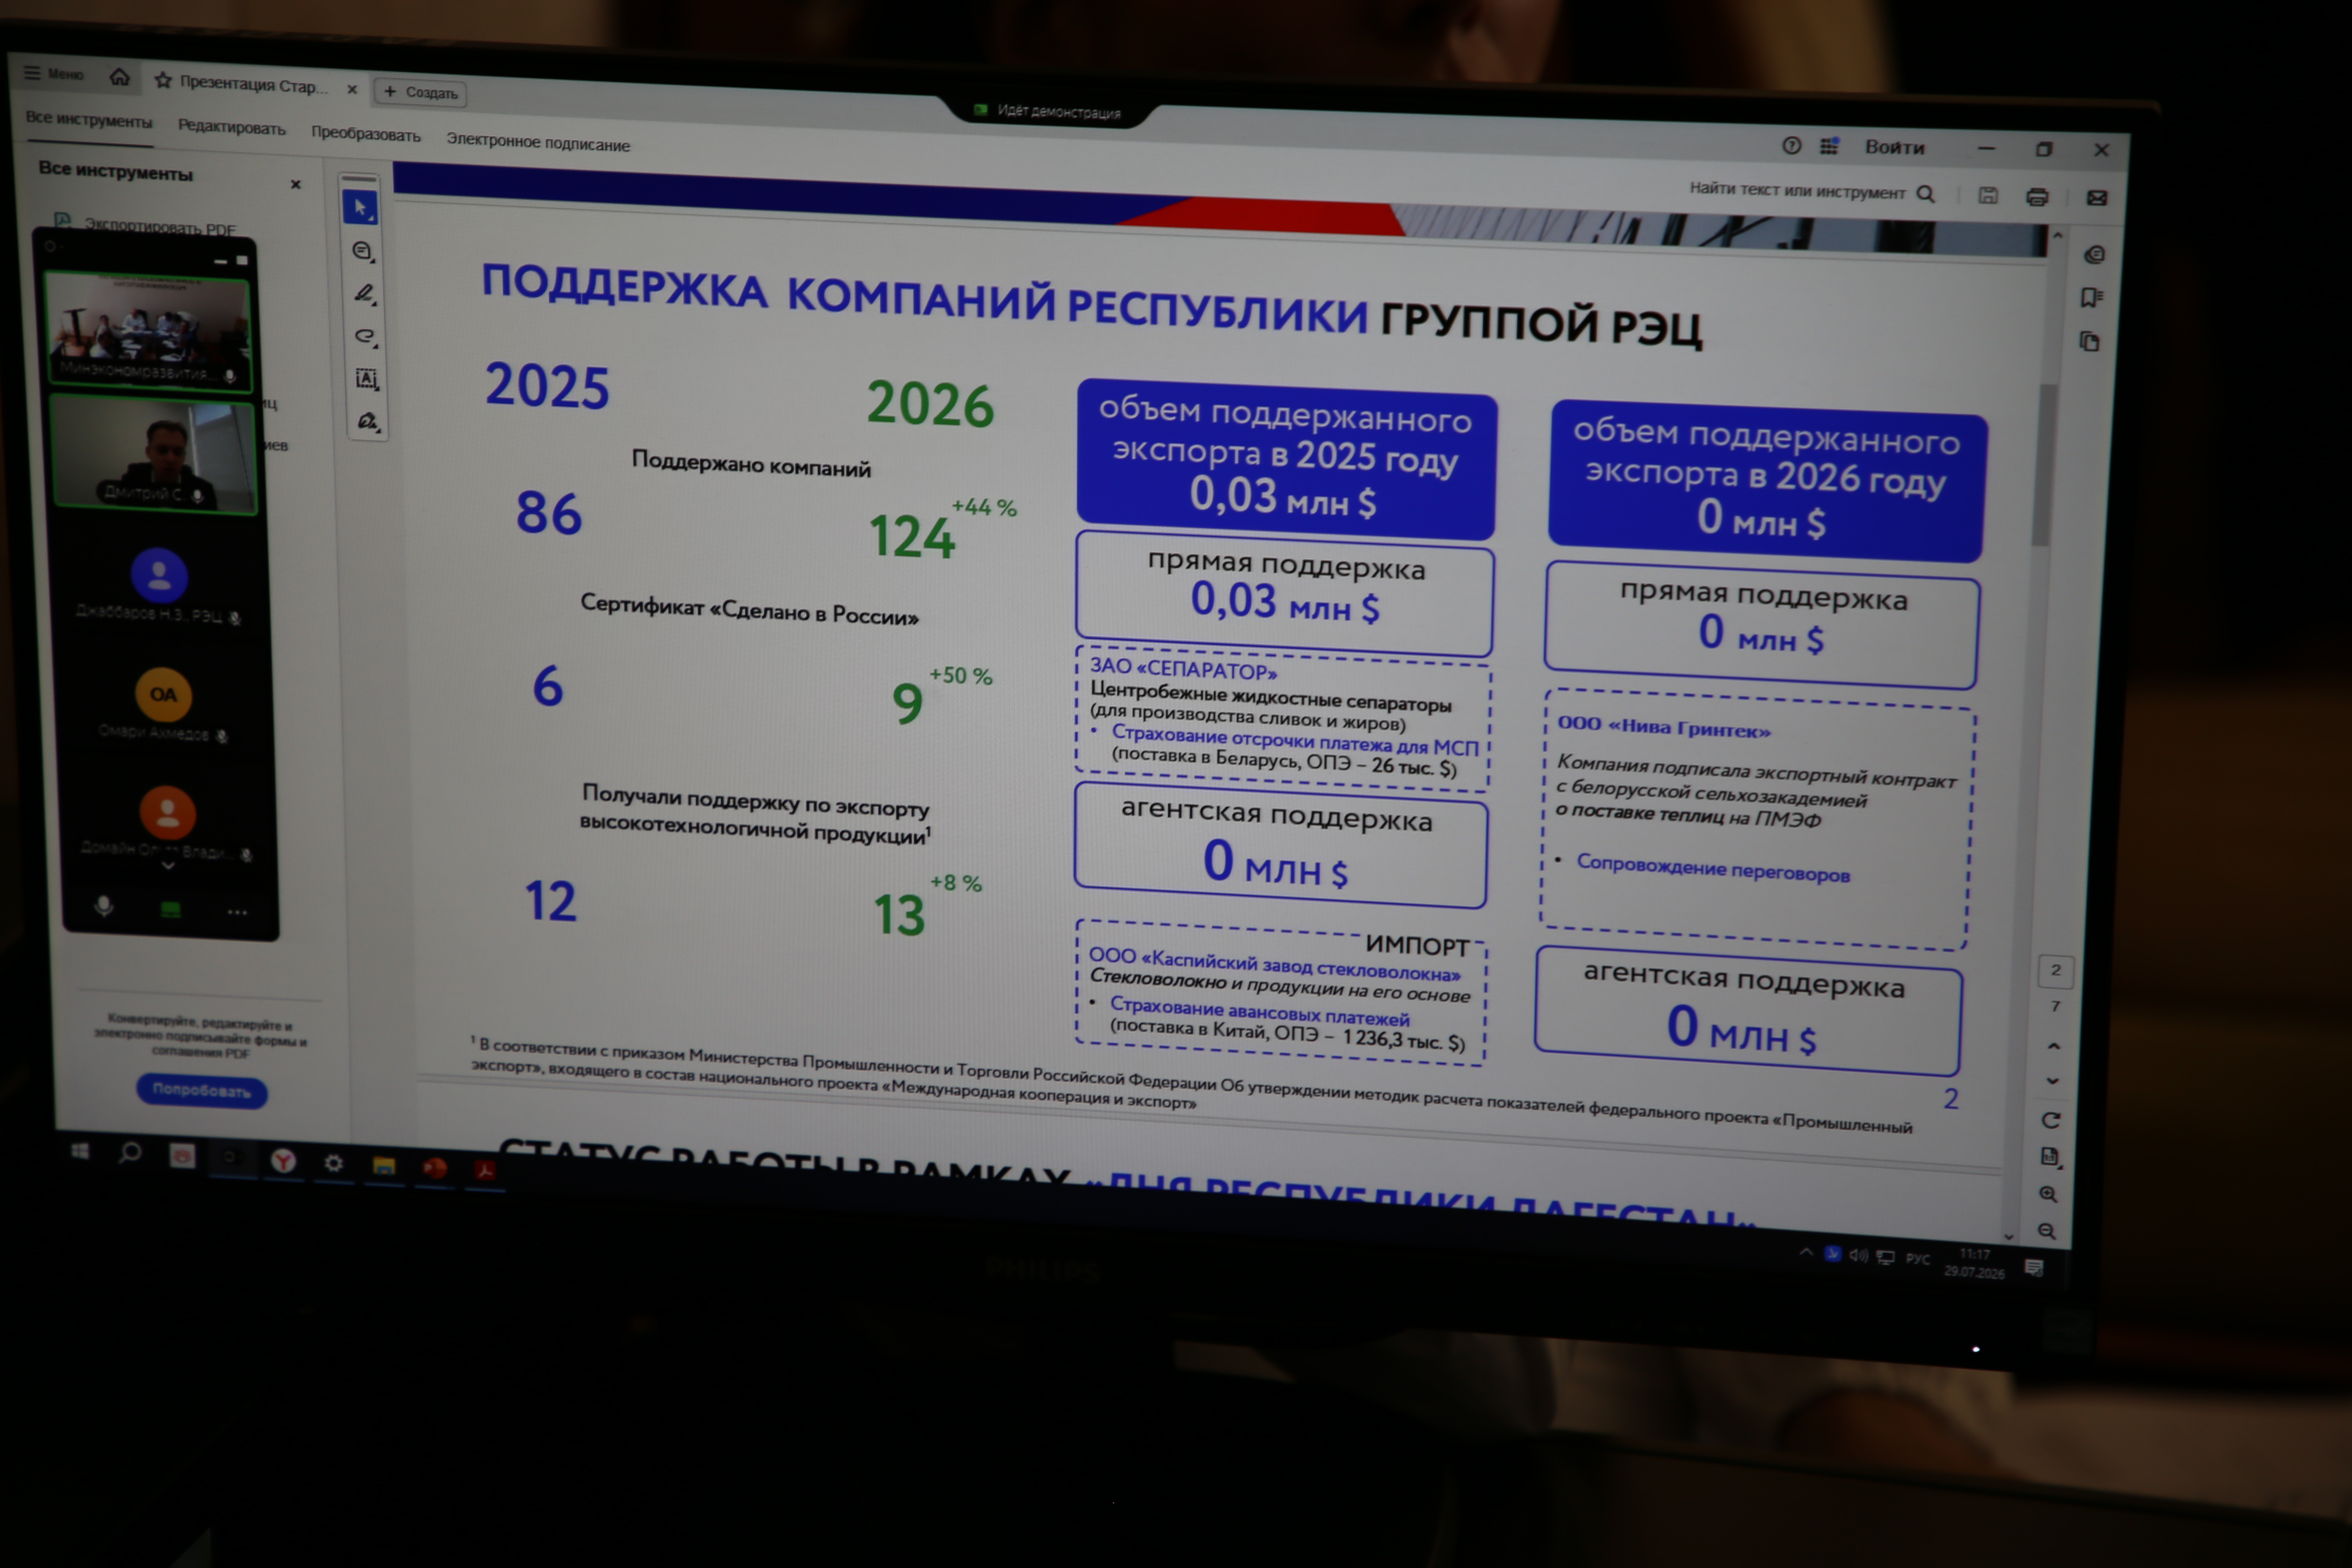Open page display fit options
2352x1568 pixels.
coord(2050,1157)
